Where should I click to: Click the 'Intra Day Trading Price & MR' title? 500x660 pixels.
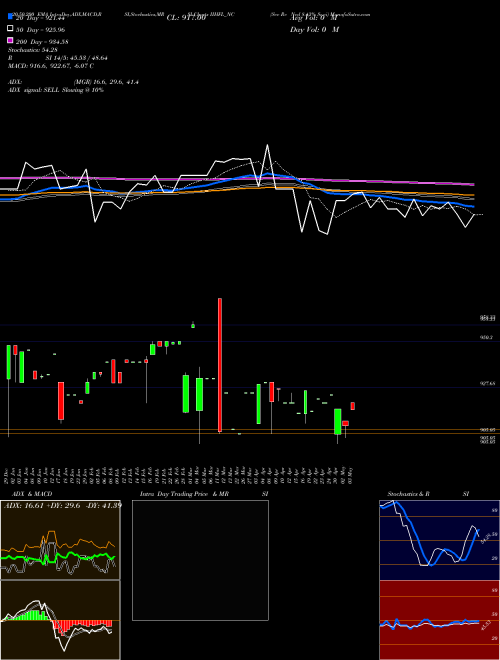(x=184, y=494)
